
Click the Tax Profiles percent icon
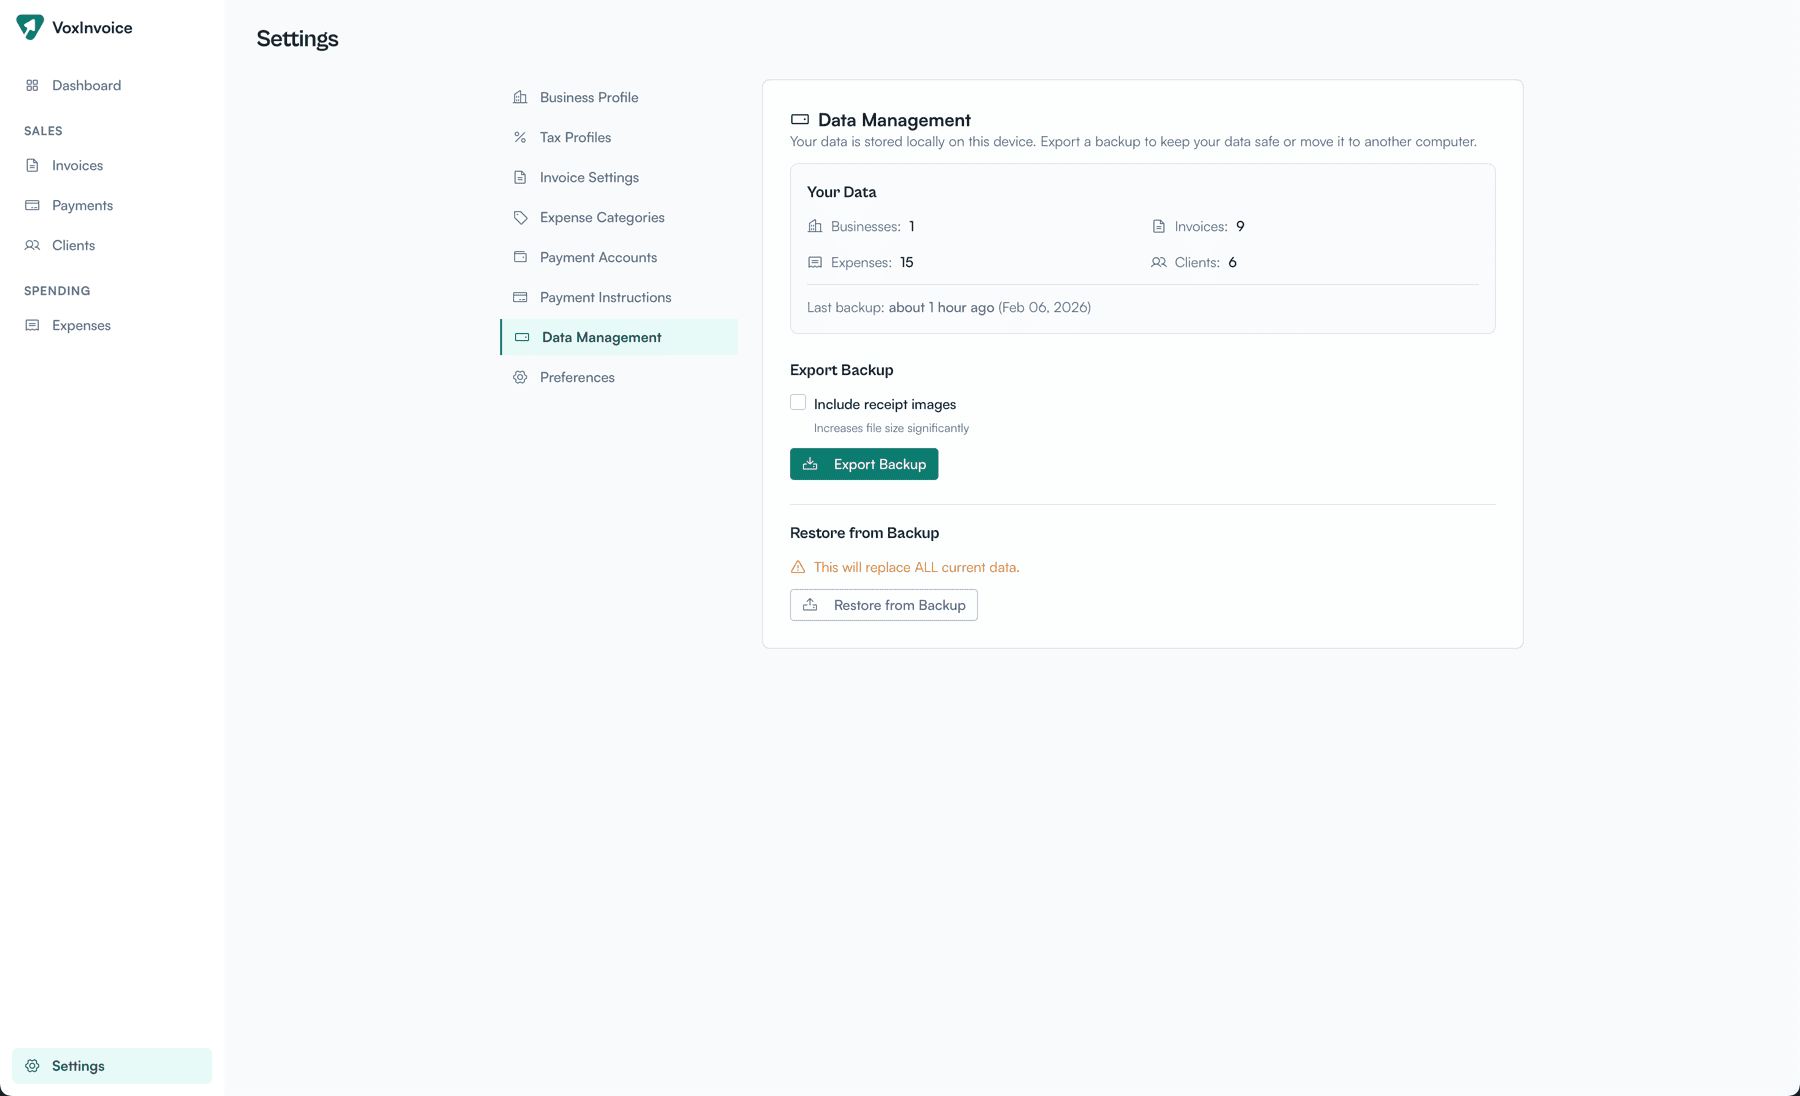pyautogui.click(x=520, y=137)
